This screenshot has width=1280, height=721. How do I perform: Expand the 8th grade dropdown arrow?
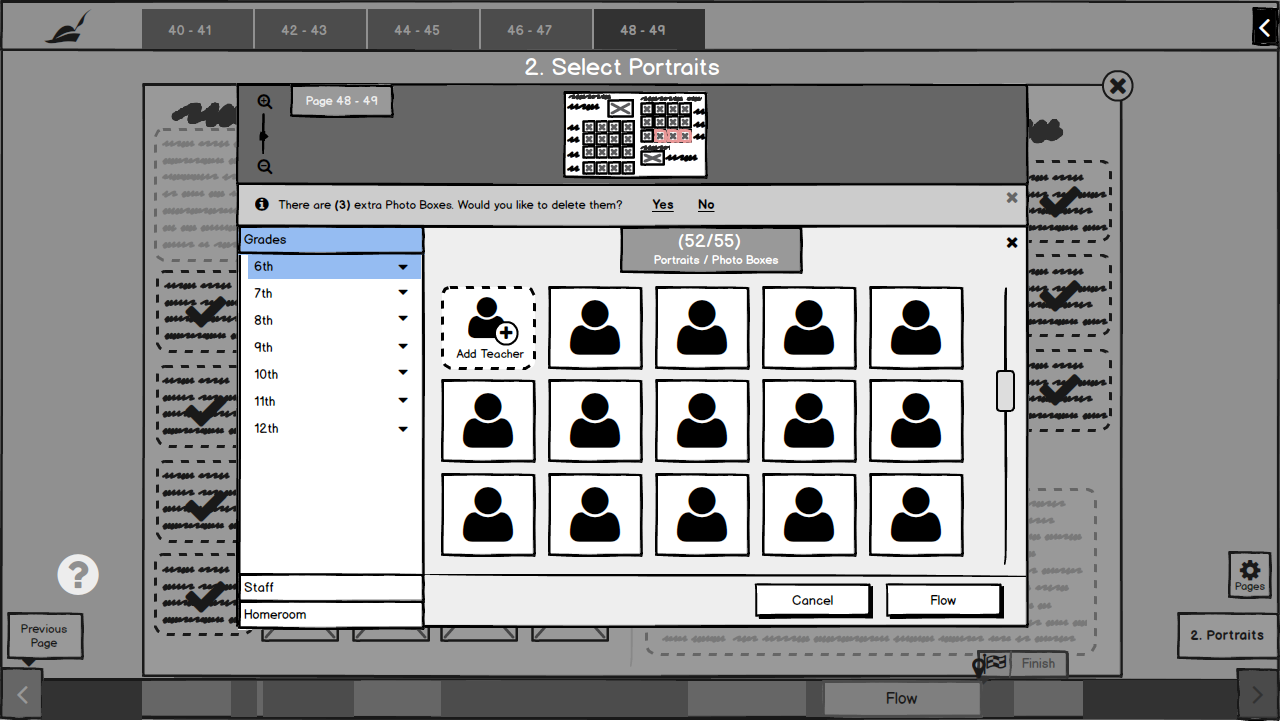(403, 319)
